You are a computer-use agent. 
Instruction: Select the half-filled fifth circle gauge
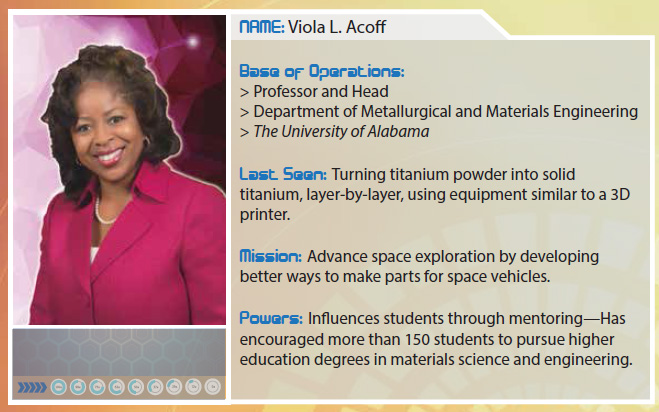pos(136,387)
